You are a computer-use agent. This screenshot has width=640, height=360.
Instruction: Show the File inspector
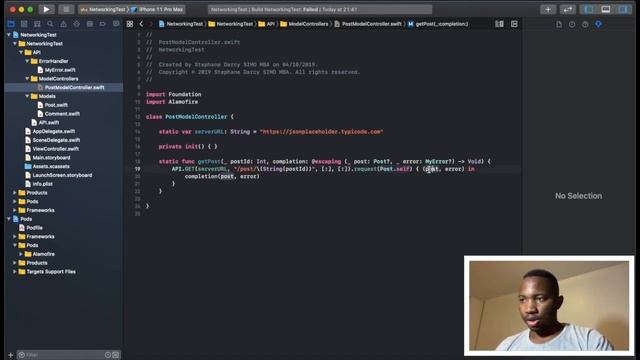coord(559,24)
